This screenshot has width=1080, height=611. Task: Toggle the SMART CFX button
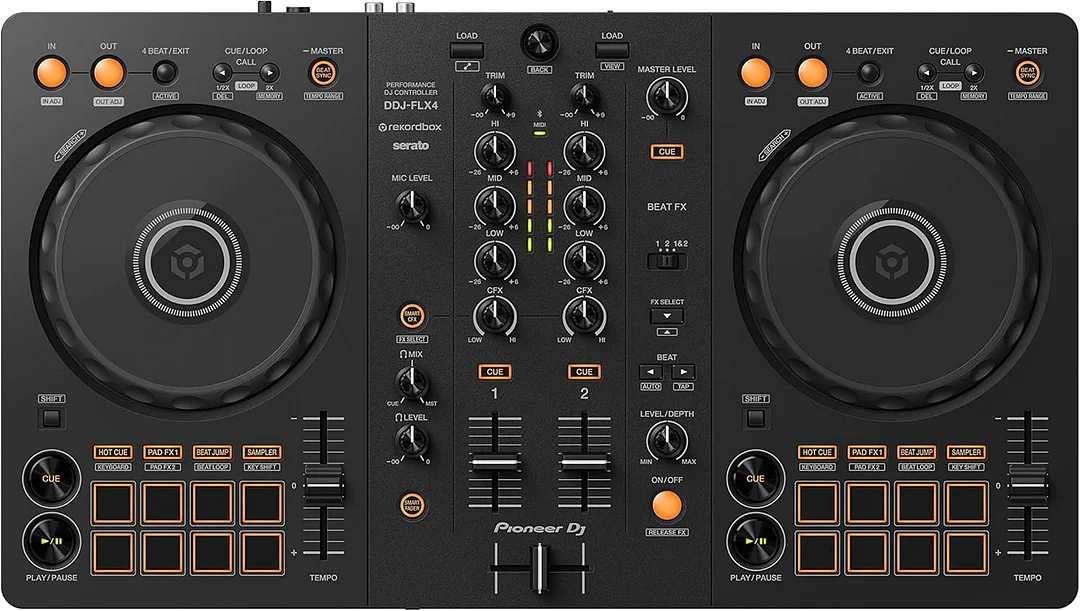[412, 316]
